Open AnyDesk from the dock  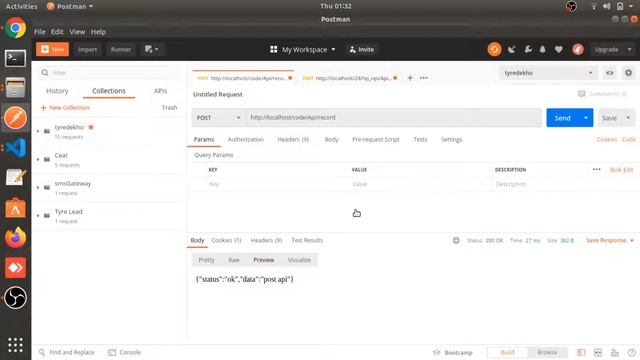[16, 268]
